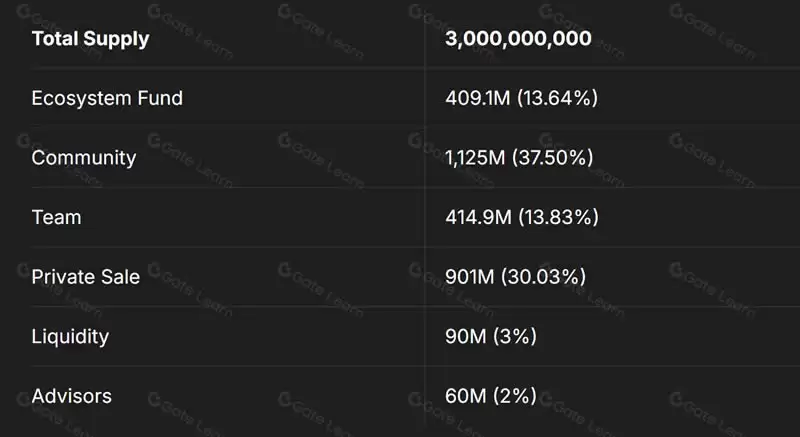Select the 409.1M ecosystem fund amount
This screenshot has width=800, height=437.
[x=478, y=99]
